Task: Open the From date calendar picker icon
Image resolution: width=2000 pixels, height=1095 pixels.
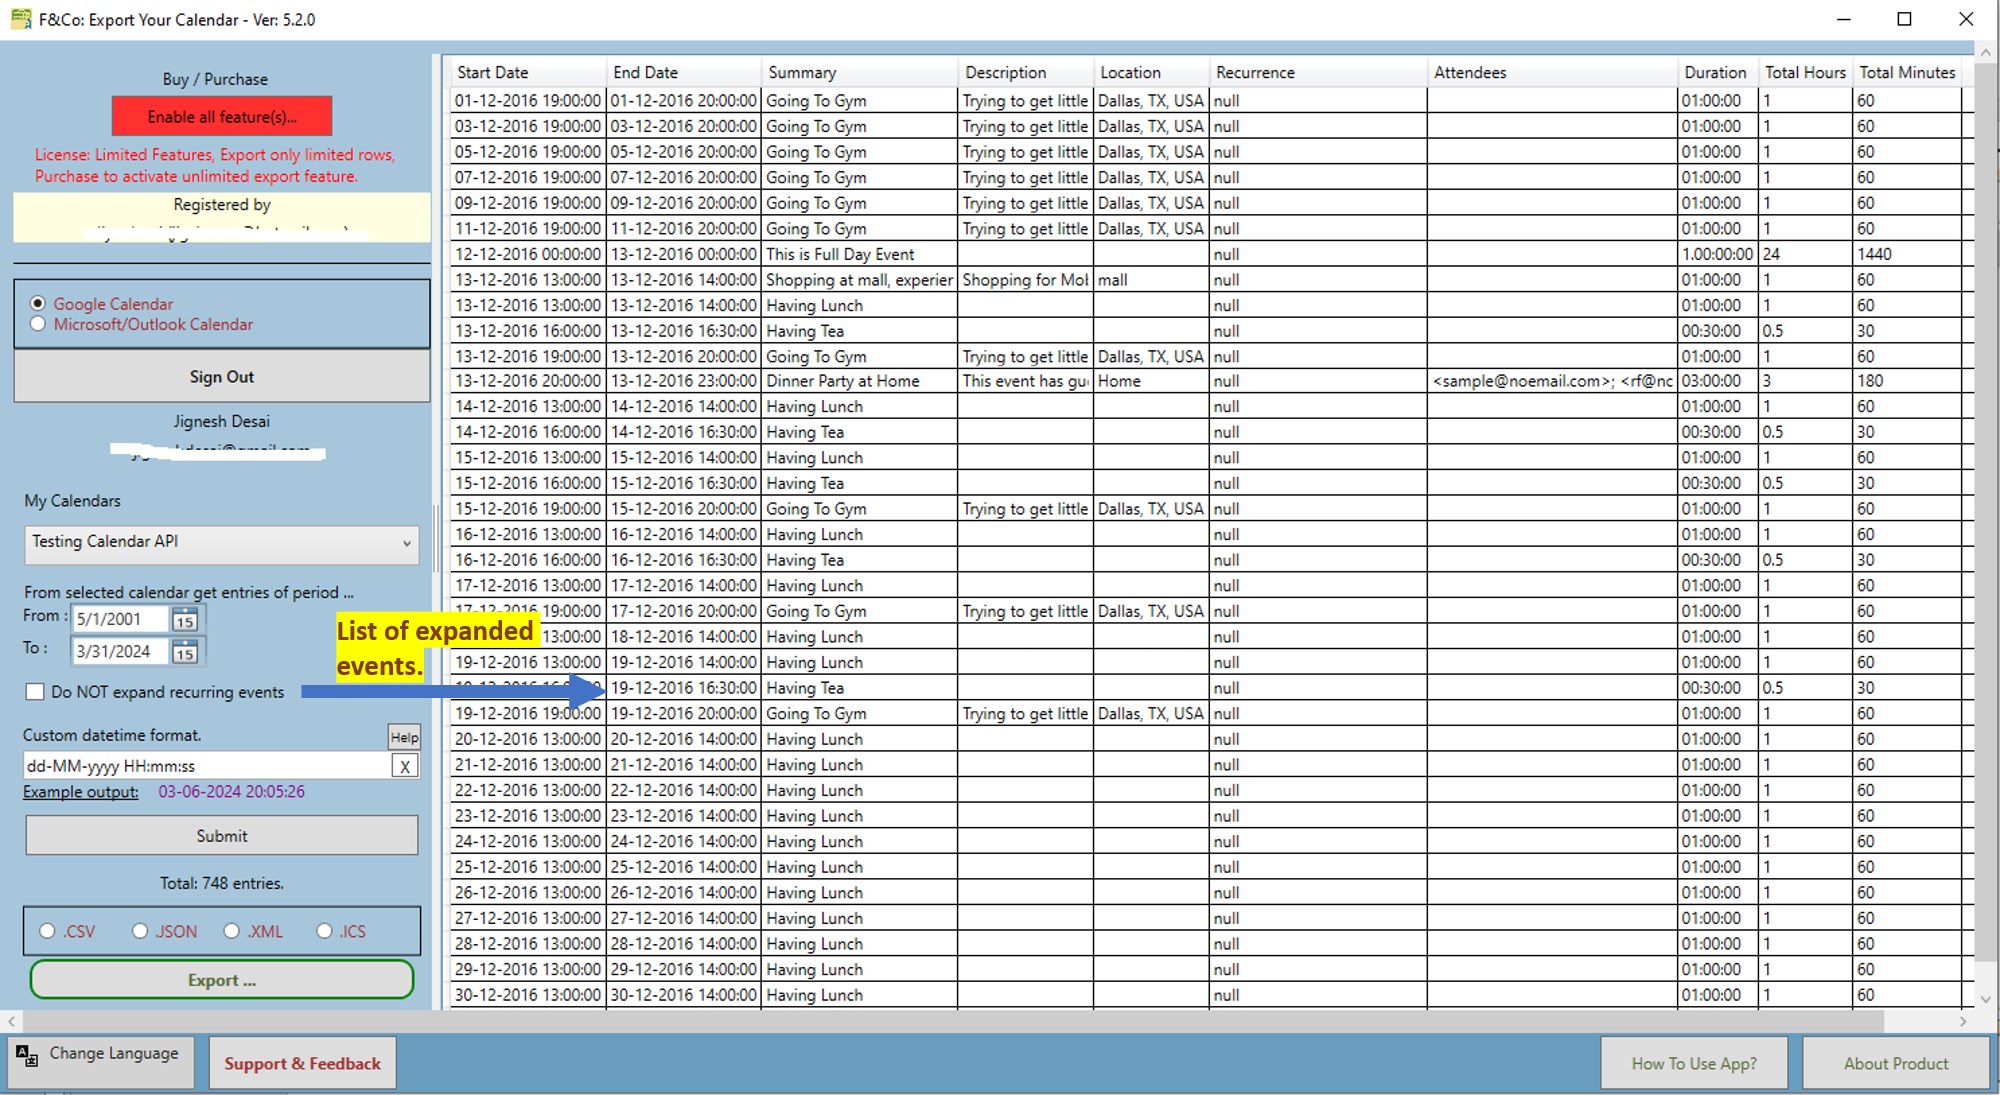Action: (x=184, y=620)
